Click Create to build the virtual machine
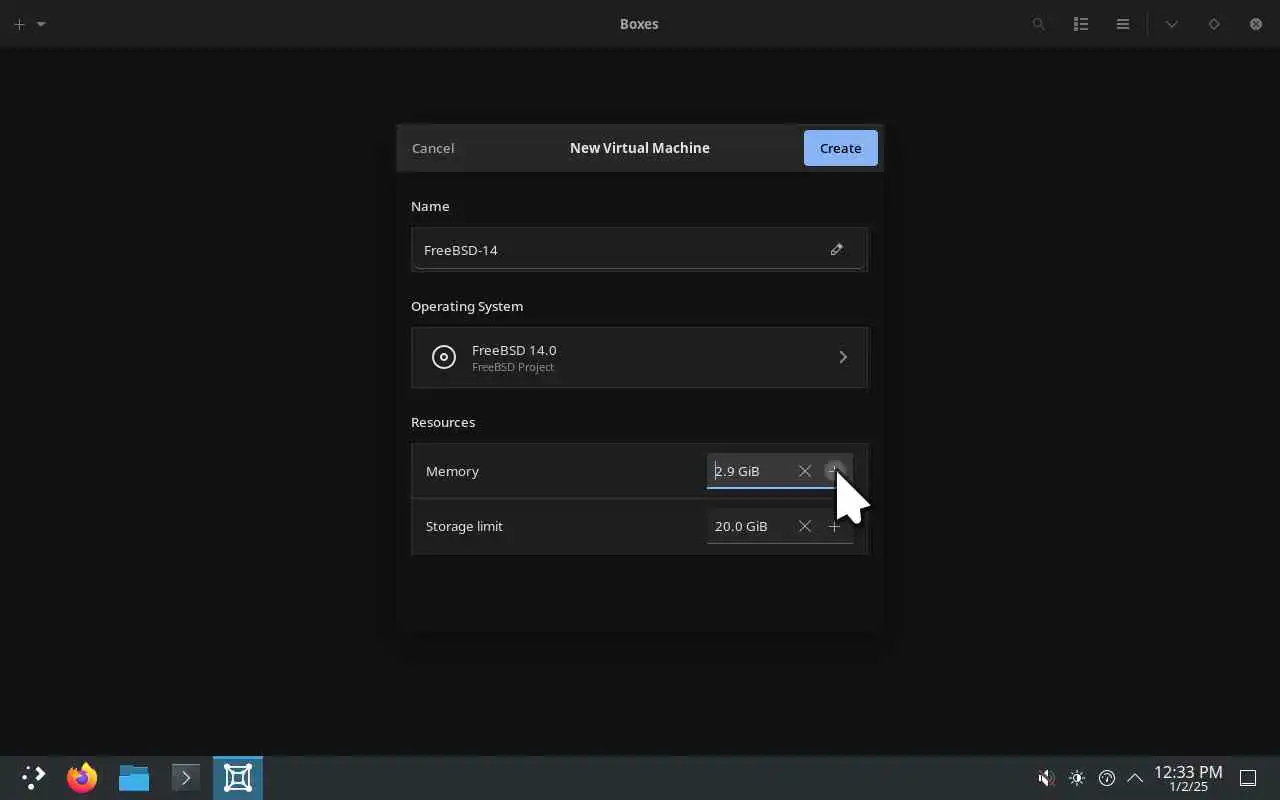1280x800 pixels. click(840, 148)
